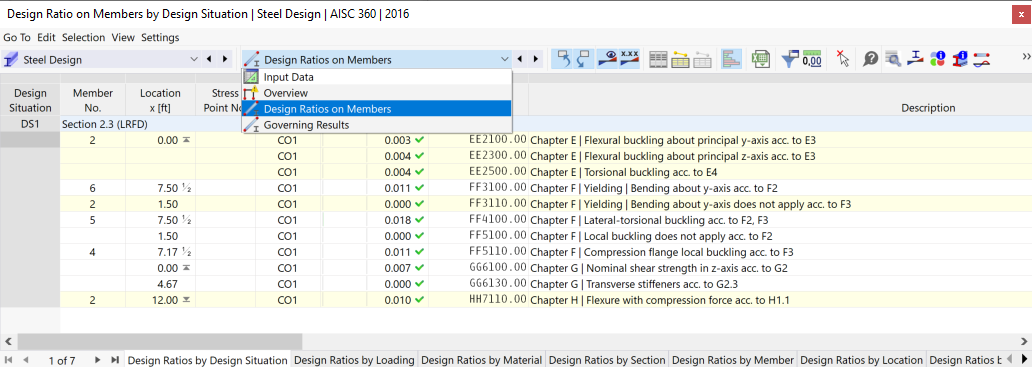Click the Description column header
The width and height of the screenshot is (1032, 367).
pos(928,108)
